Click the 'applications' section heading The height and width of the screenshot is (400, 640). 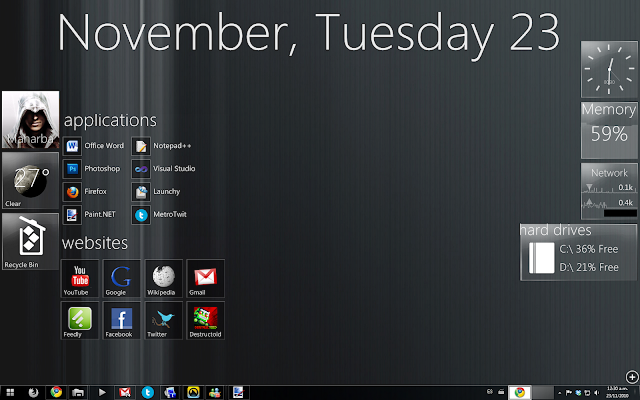coord(110,120)
